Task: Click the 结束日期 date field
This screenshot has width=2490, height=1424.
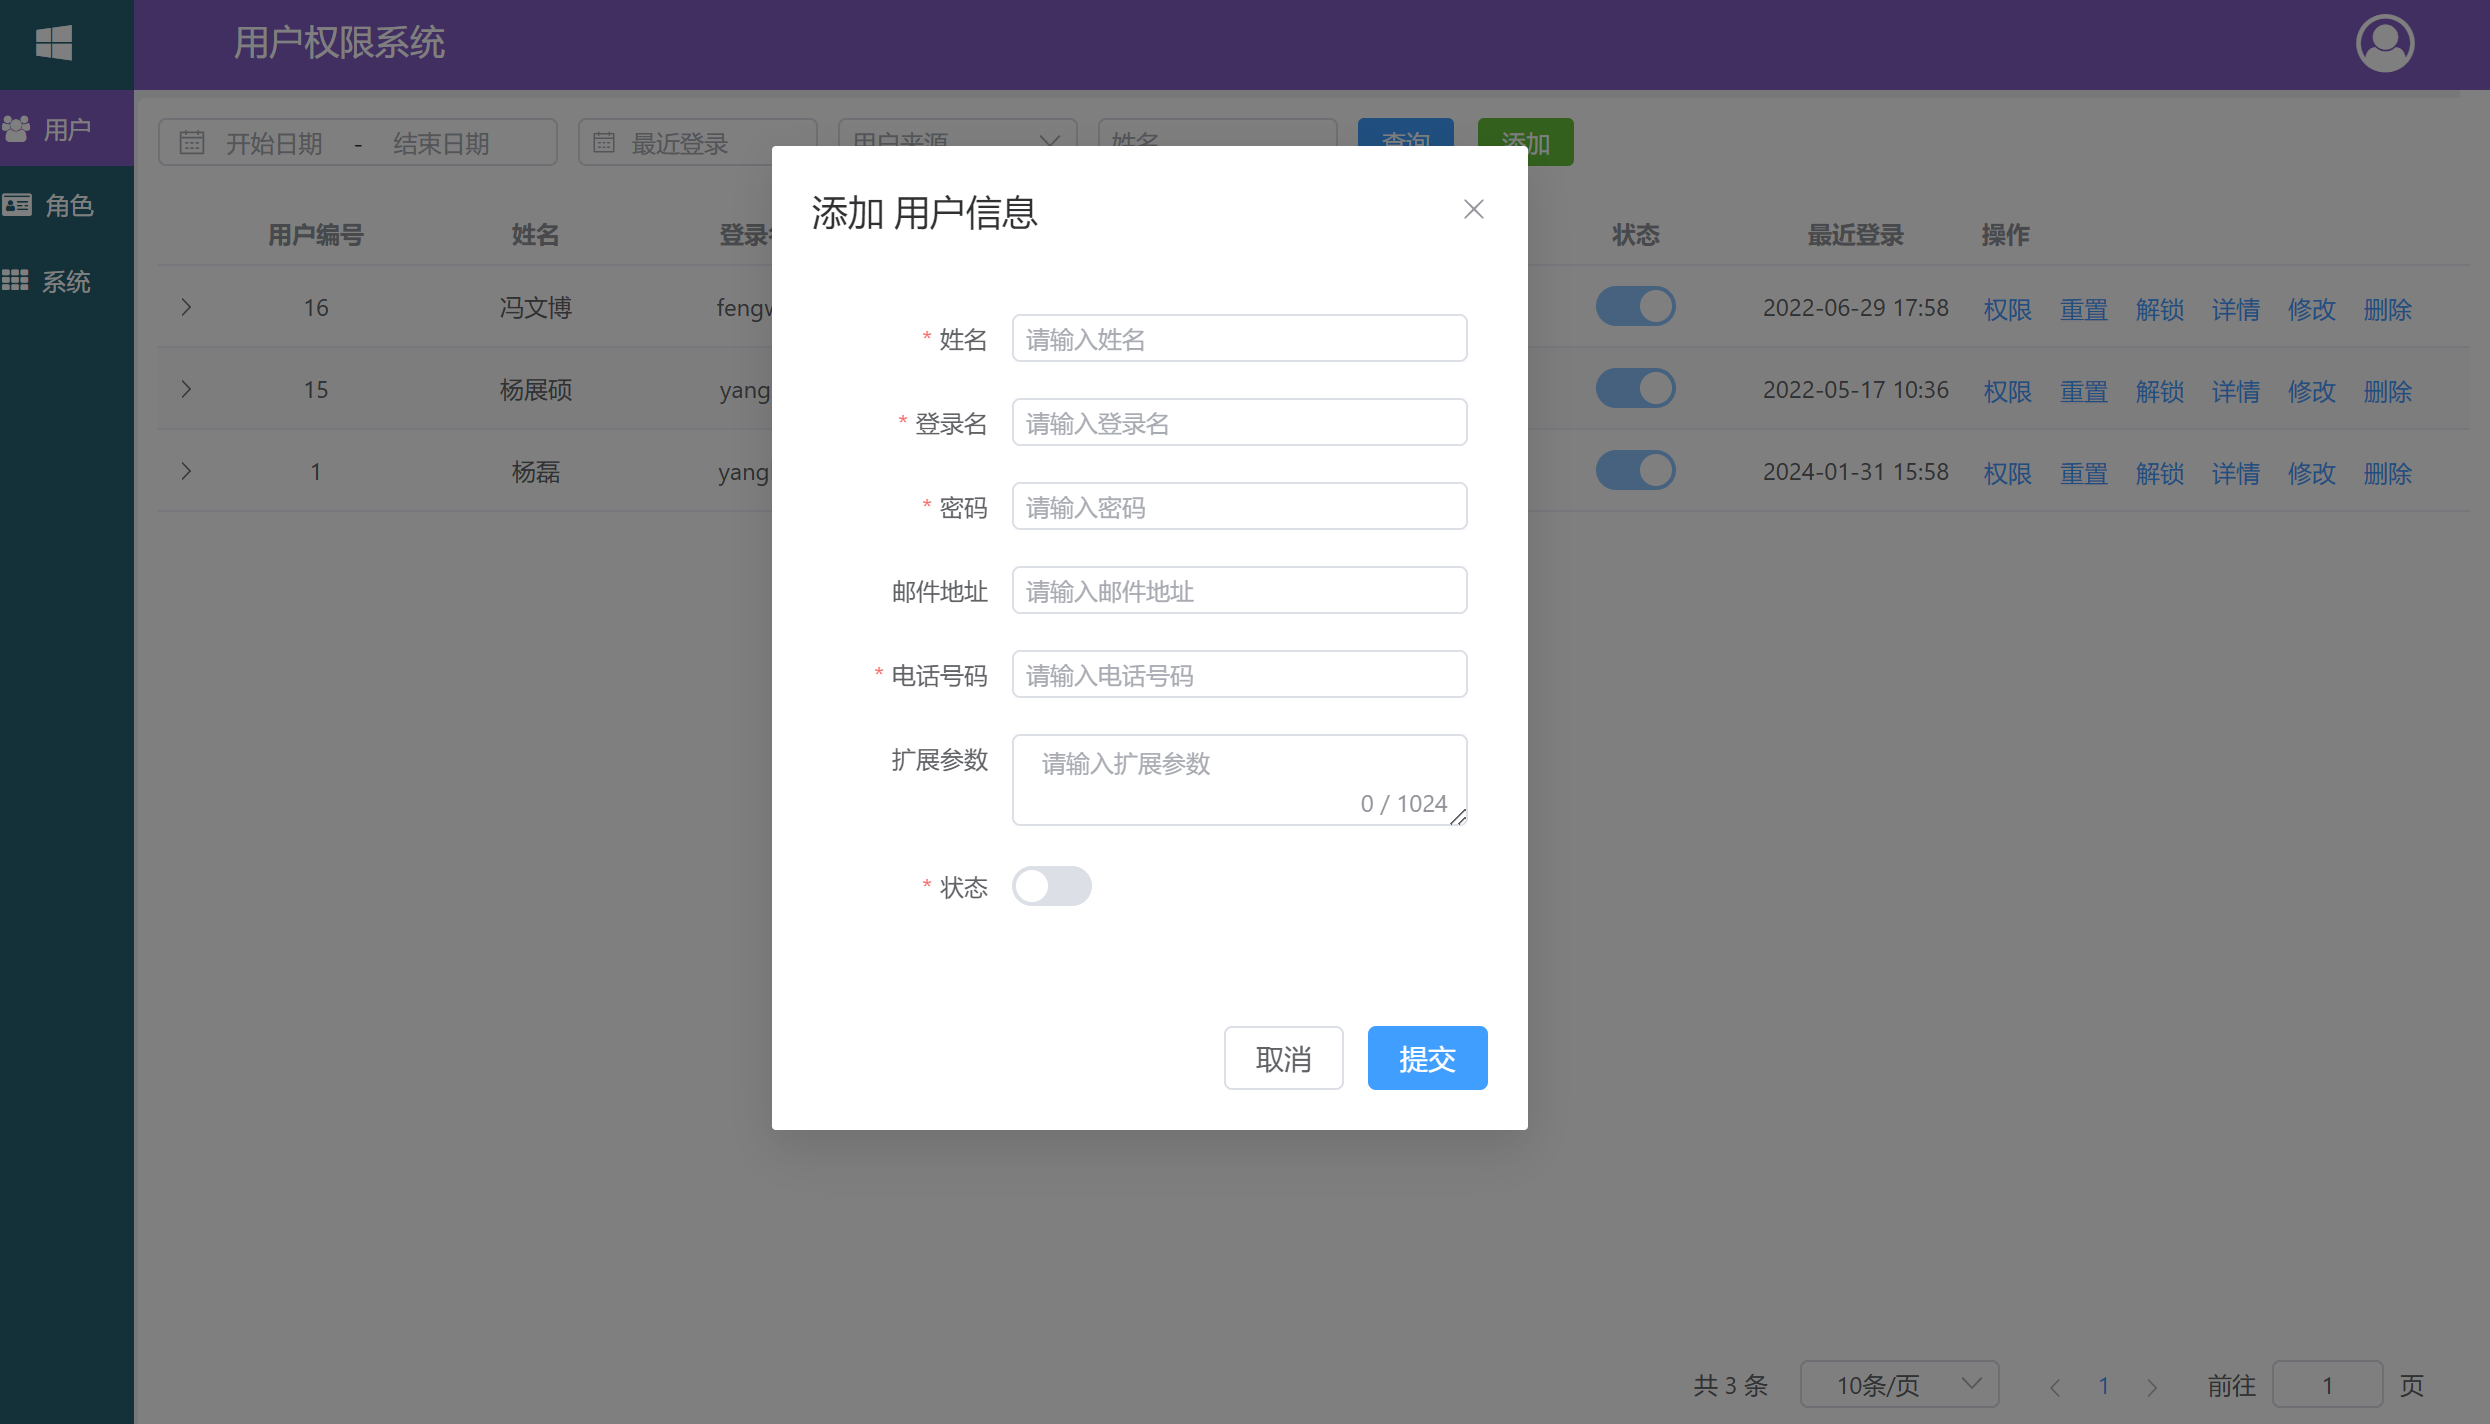Action: (x=441, y=143)
